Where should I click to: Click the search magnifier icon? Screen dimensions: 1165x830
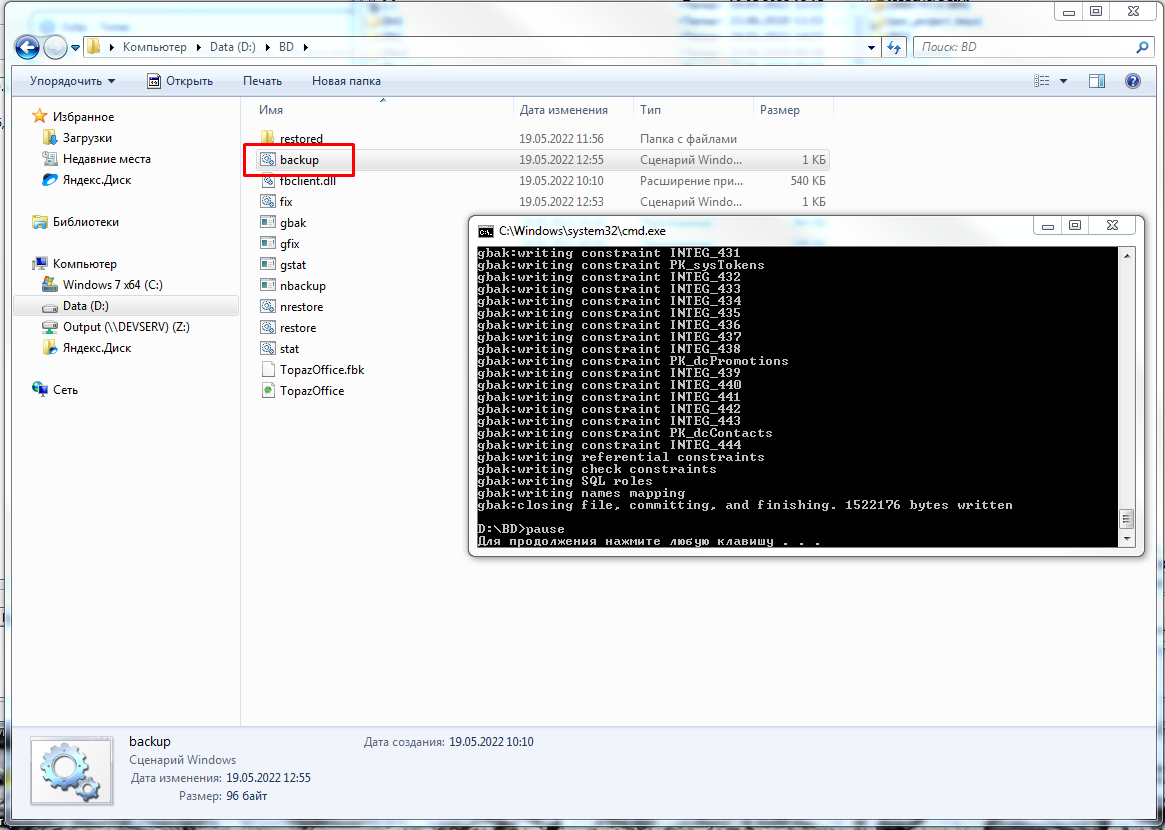point(1143,47)
